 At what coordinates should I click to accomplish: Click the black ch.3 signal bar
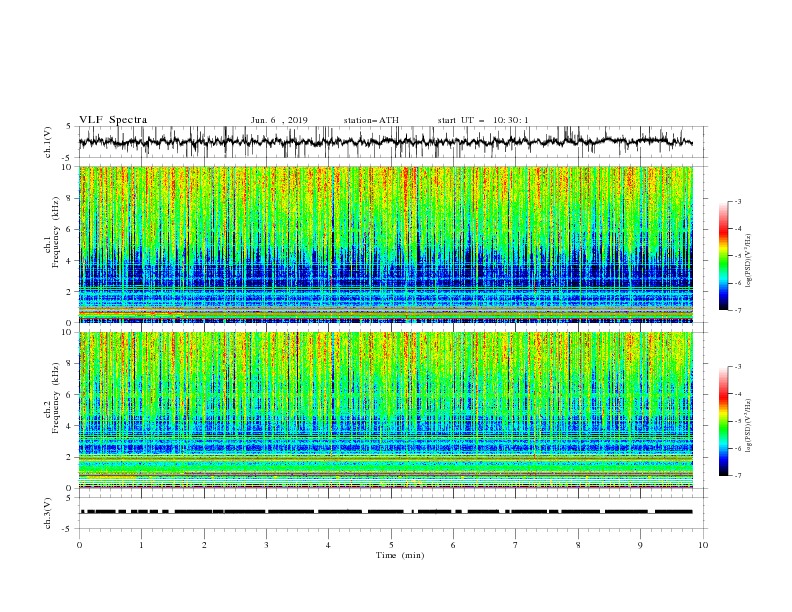coord(386,512)
